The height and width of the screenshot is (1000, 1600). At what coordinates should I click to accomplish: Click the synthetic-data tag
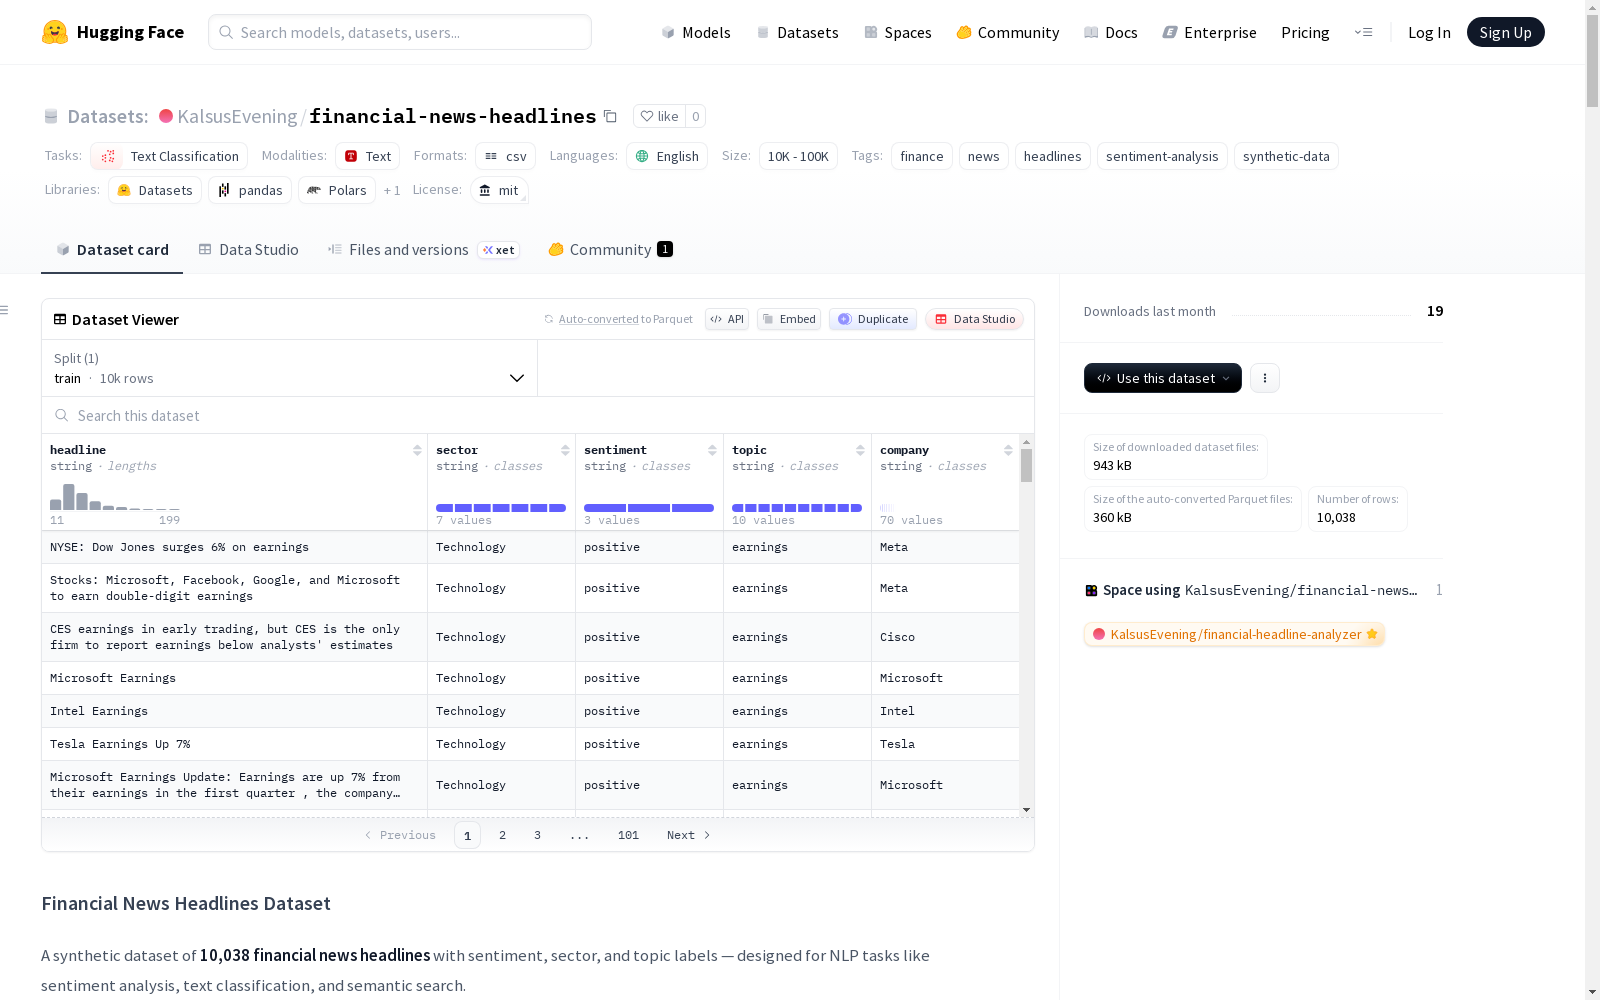click(1286, 156)
